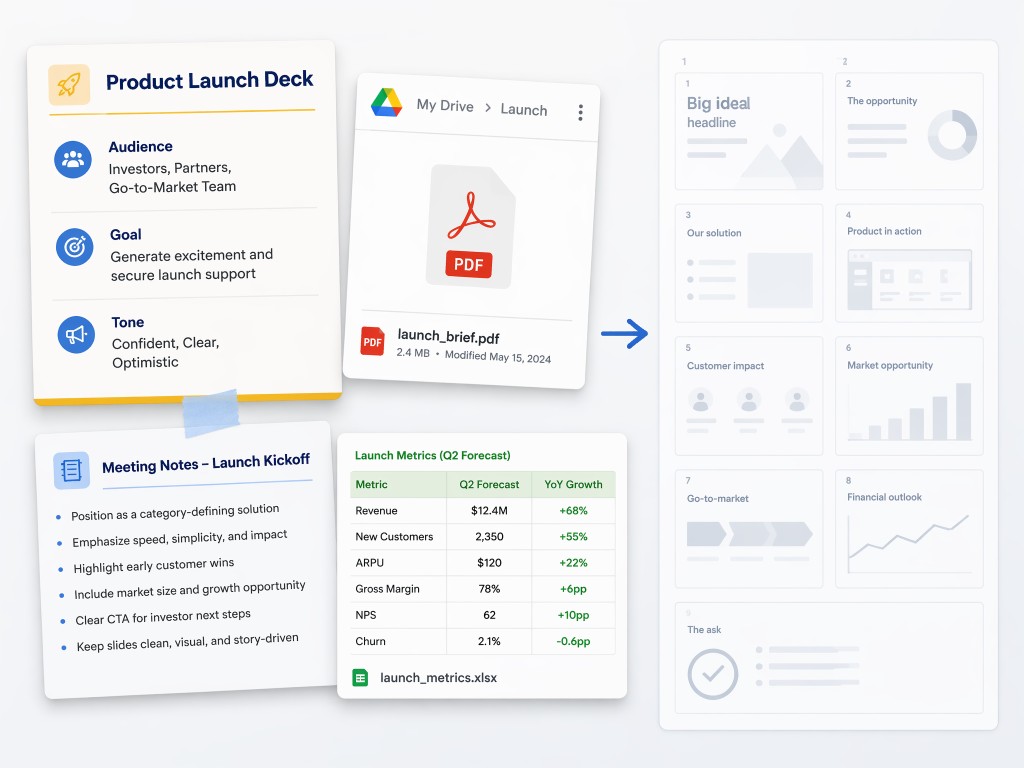Screen dimensions: 1024x768
Task: Select note 'Emphasize speed, simplicity, and impact'
Action: [x=180, y=538]
